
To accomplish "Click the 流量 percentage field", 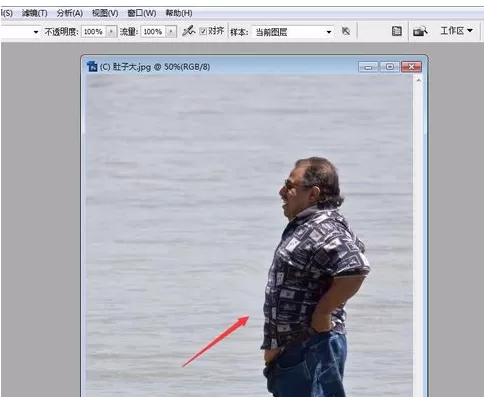I will pyautogui.click(x=153, y=32).
